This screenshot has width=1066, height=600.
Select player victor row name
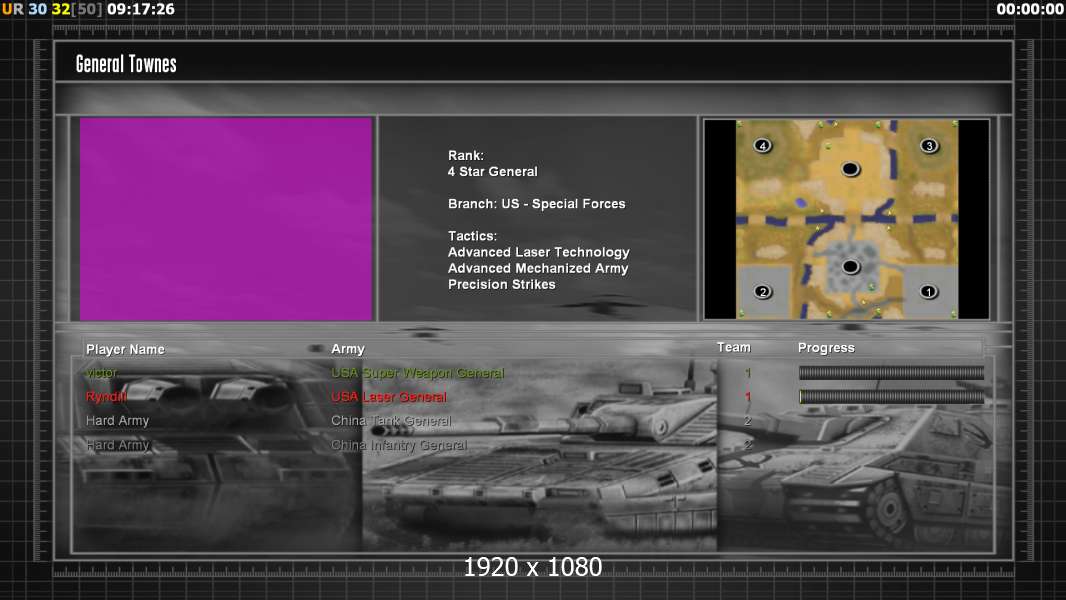click(x=101, y=372)
